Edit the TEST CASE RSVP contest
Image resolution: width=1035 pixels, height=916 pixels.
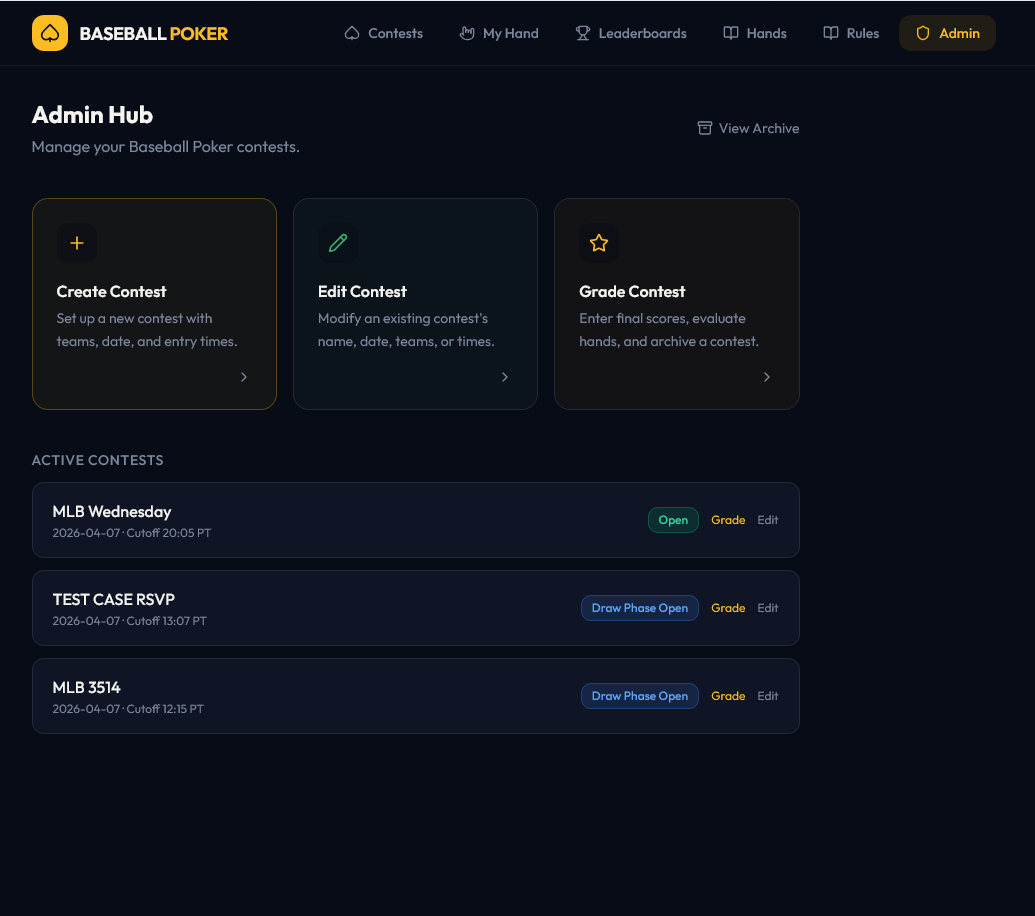coord(768,608)
